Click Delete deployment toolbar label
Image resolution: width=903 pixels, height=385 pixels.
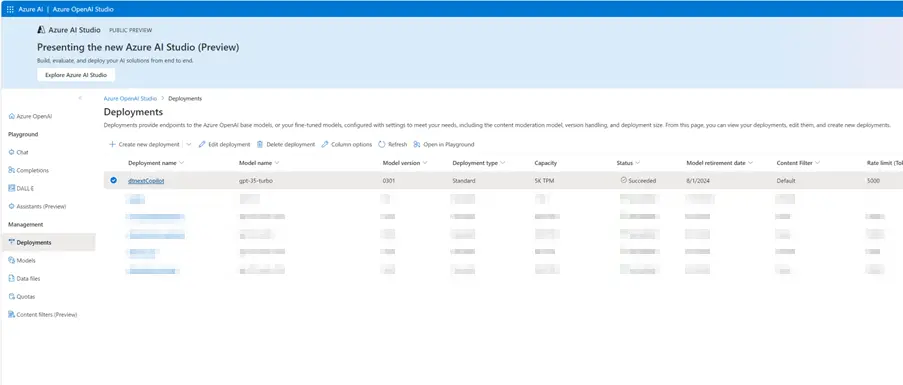point(291,144)
